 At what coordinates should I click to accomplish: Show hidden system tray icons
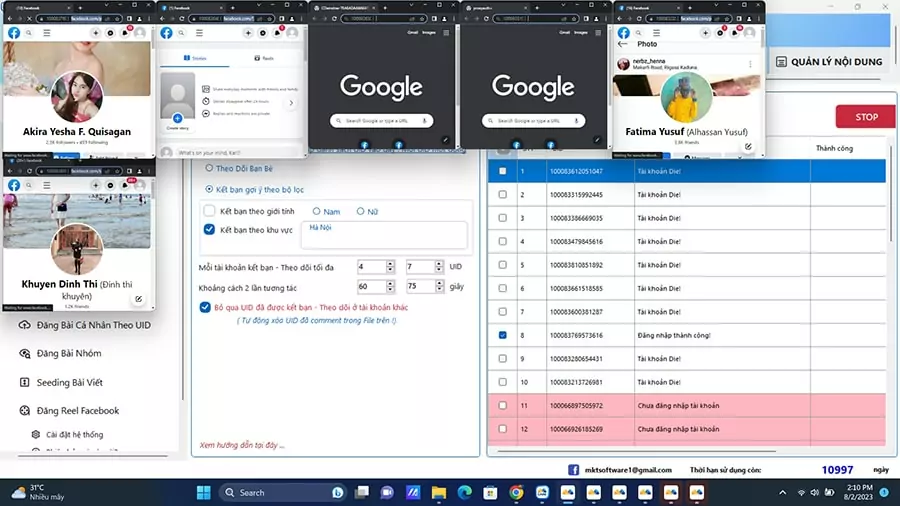pyautogui.click(x=782, y=492)
